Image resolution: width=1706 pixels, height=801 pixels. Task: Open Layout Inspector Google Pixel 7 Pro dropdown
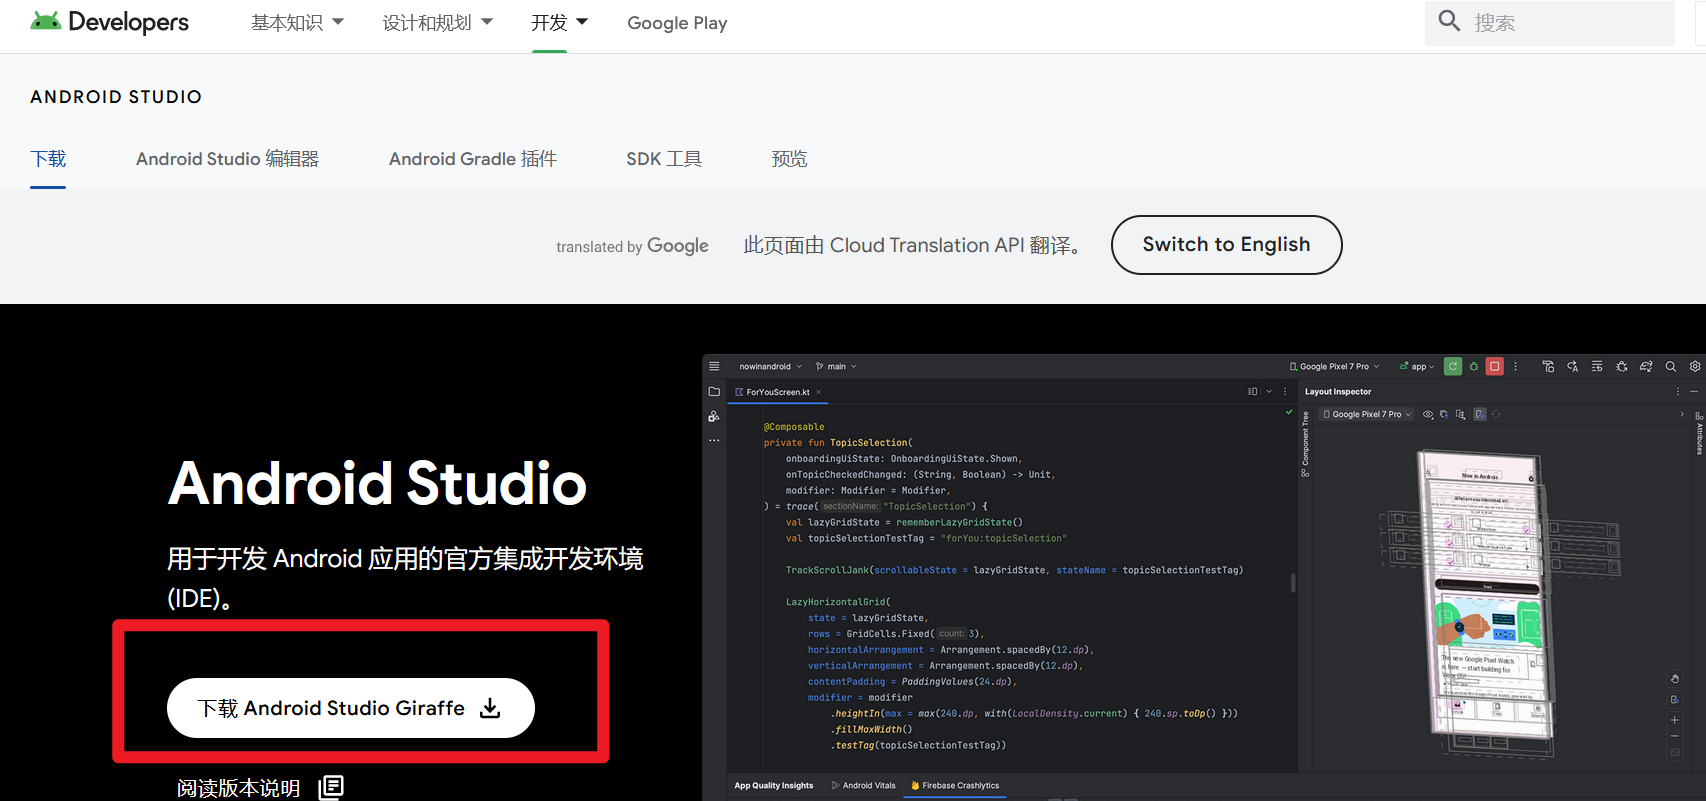[1367, 414]
